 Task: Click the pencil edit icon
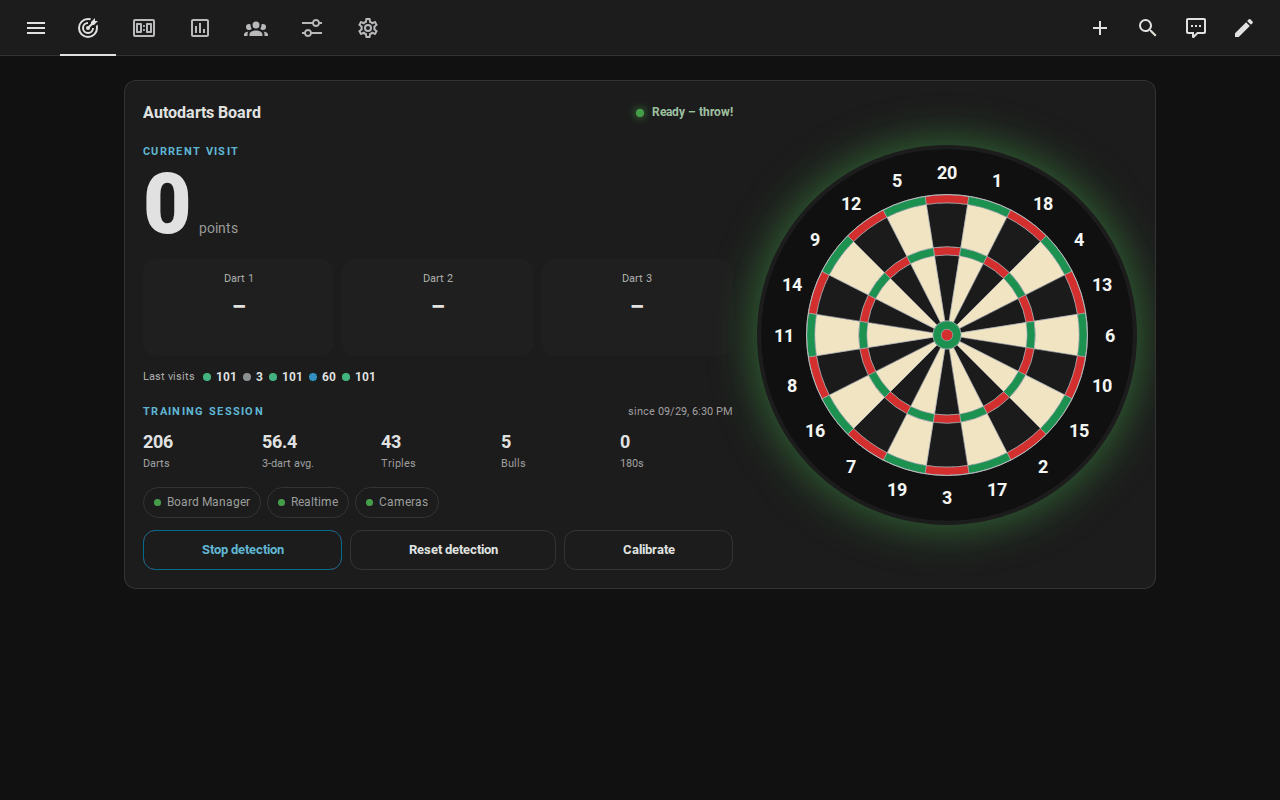tap(1244, 28)
